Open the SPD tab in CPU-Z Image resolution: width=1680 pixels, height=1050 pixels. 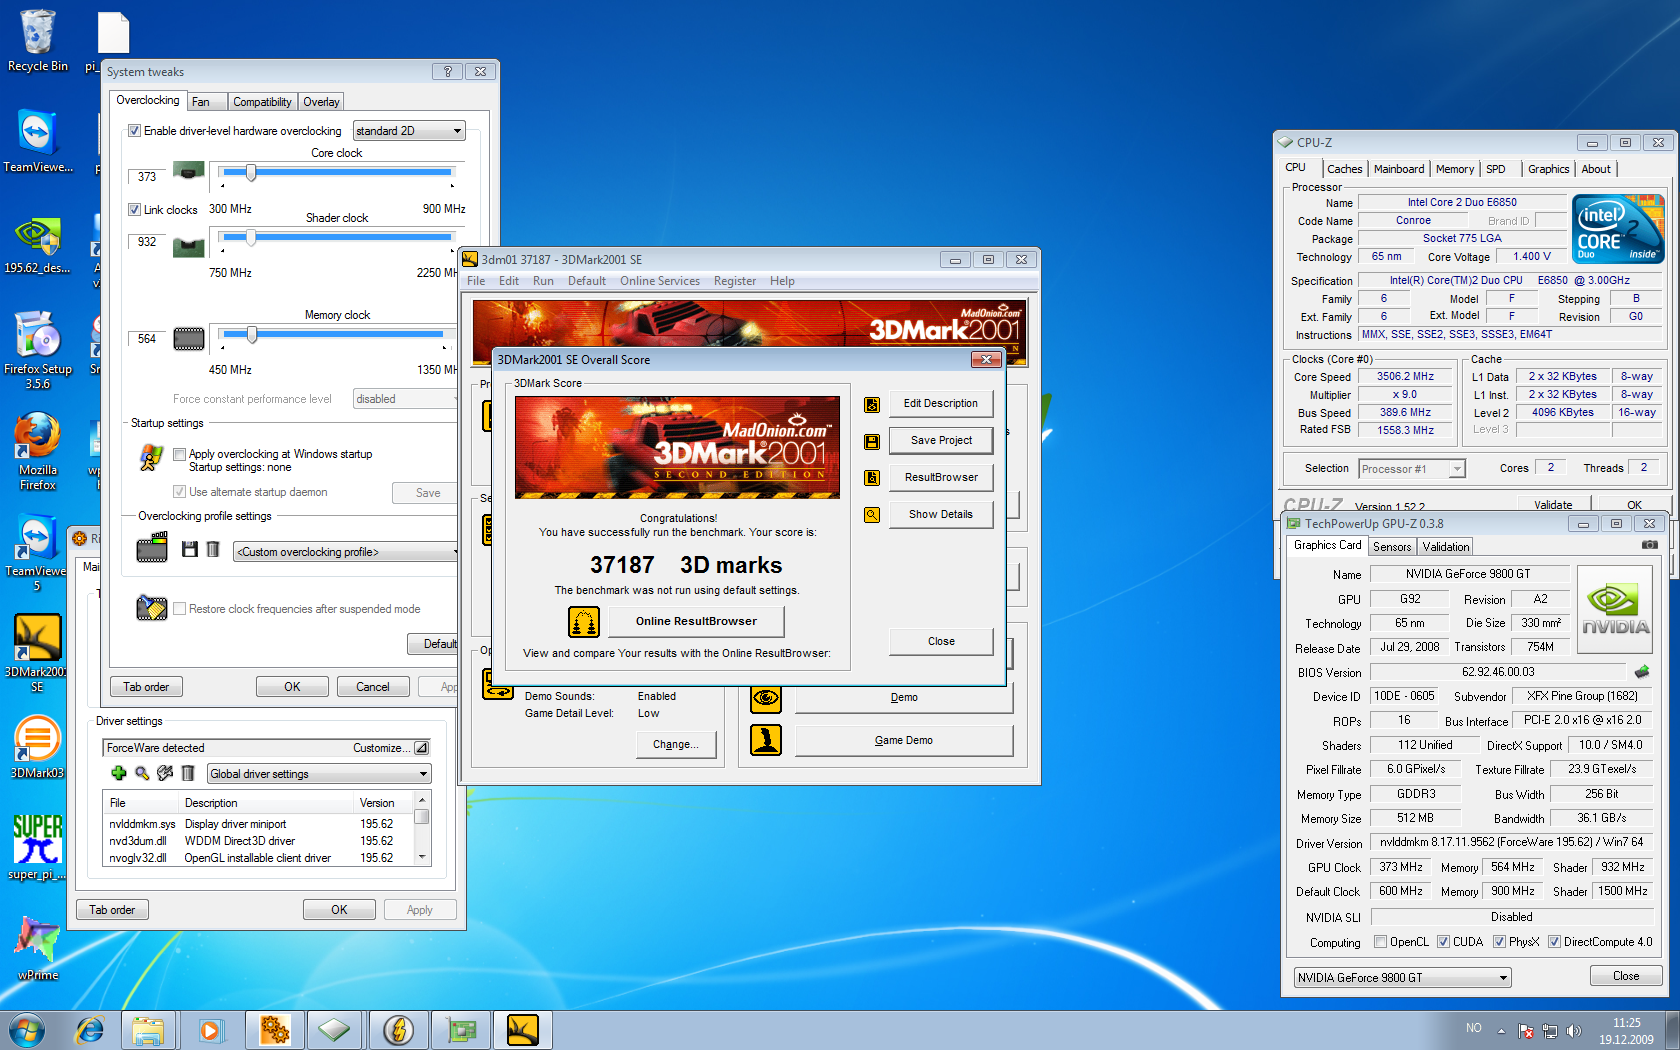coord(1496,169)
